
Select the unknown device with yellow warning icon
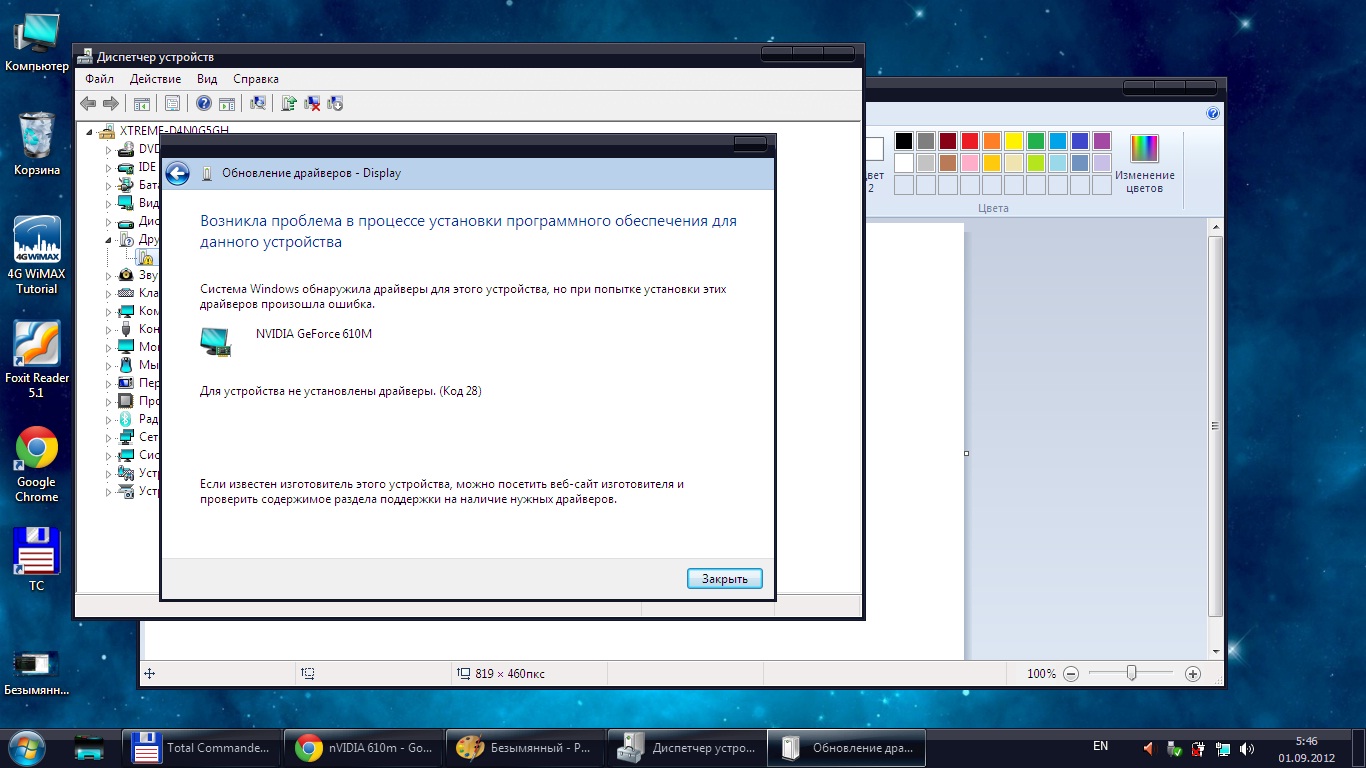pos(145,257)
